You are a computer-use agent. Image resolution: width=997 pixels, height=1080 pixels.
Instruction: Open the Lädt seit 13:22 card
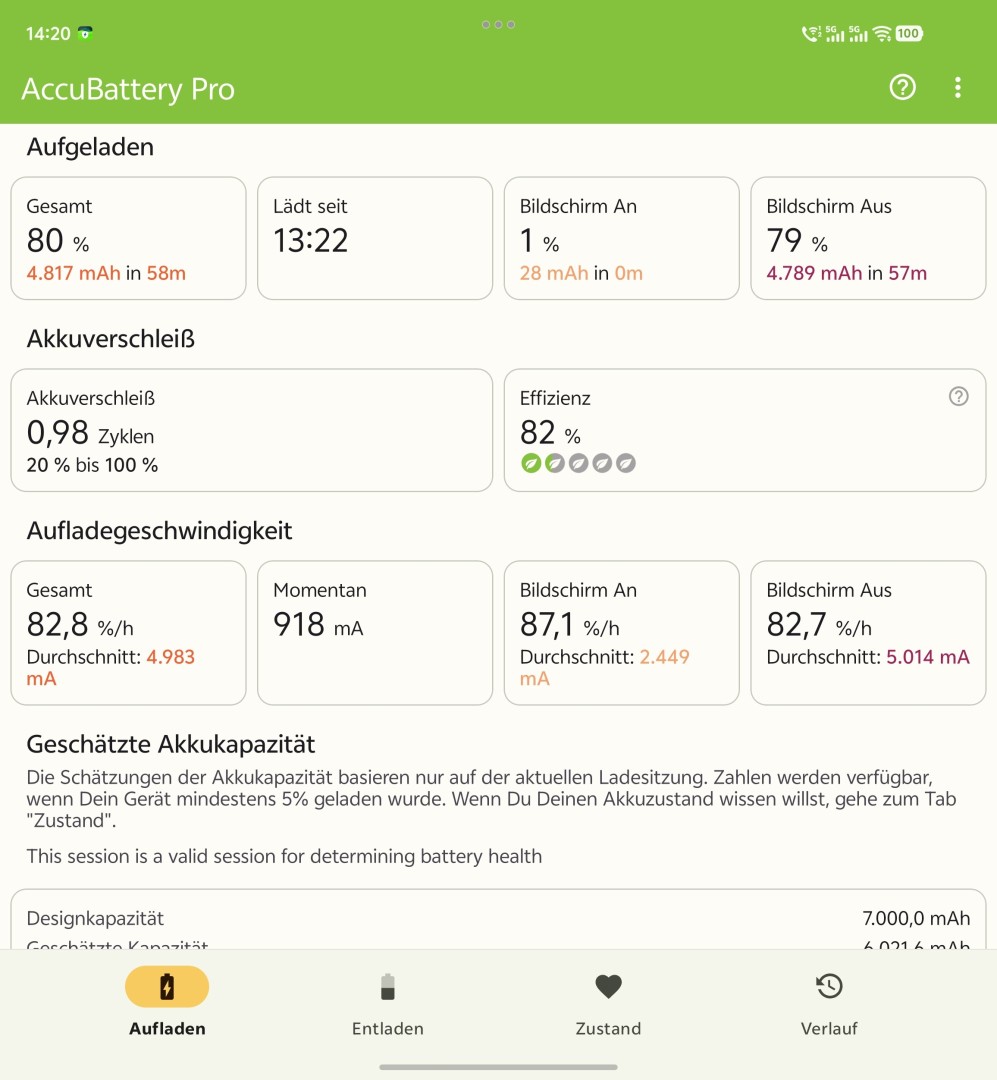375,238
